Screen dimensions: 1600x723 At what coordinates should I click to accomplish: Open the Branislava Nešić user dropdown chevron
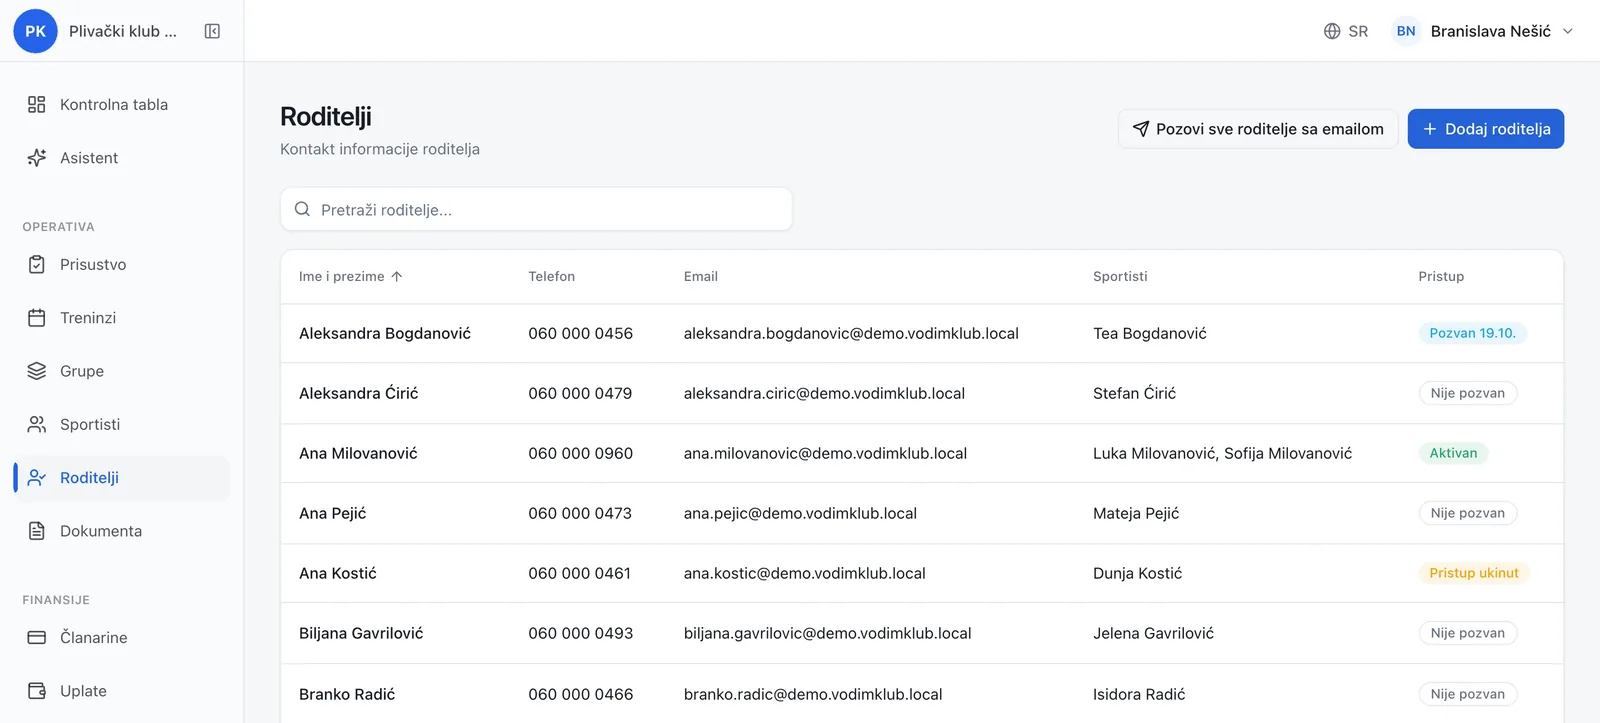(x=1568, y=31)
